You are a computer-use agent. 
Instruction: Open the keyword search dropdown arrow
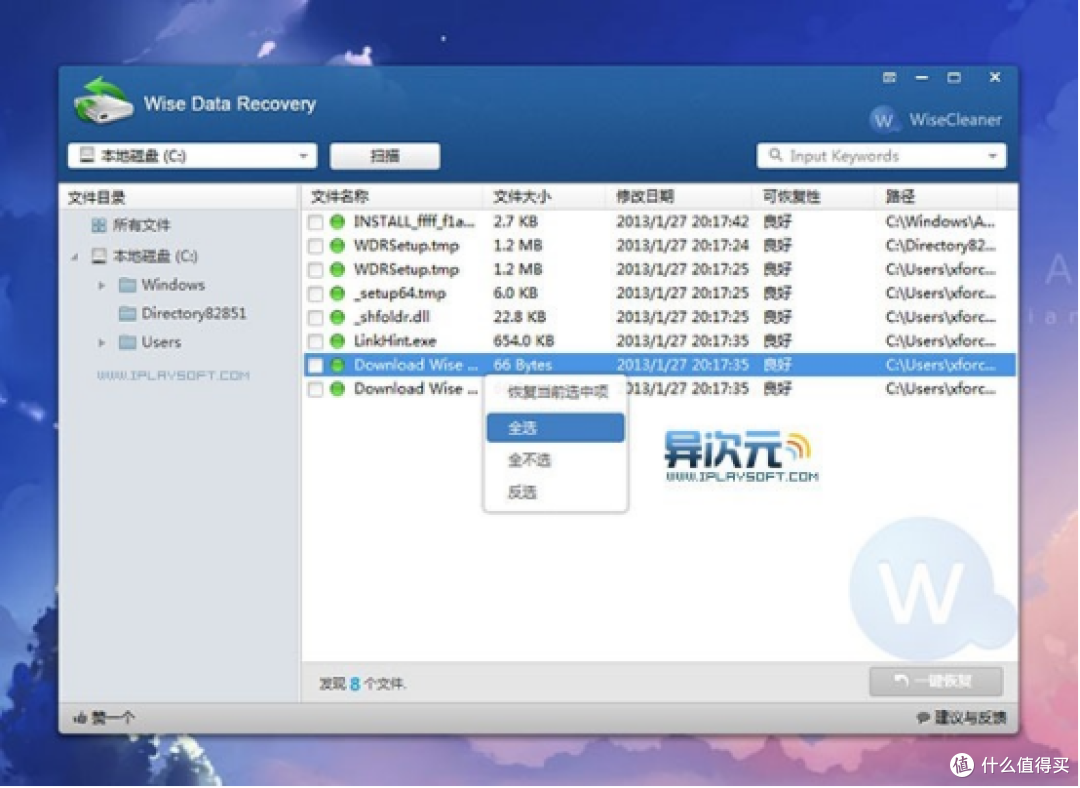point(993,156)
